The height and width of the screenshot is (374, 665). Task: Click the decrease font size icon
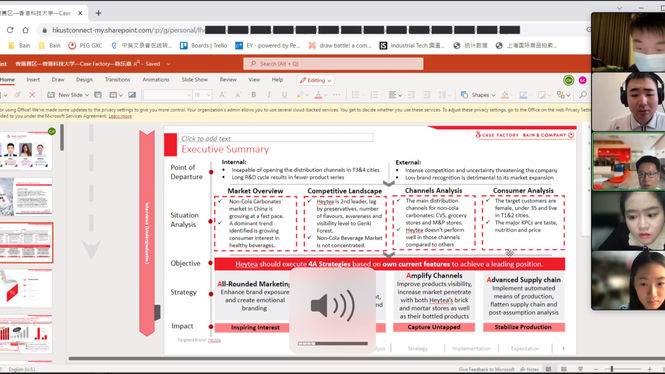238,95
